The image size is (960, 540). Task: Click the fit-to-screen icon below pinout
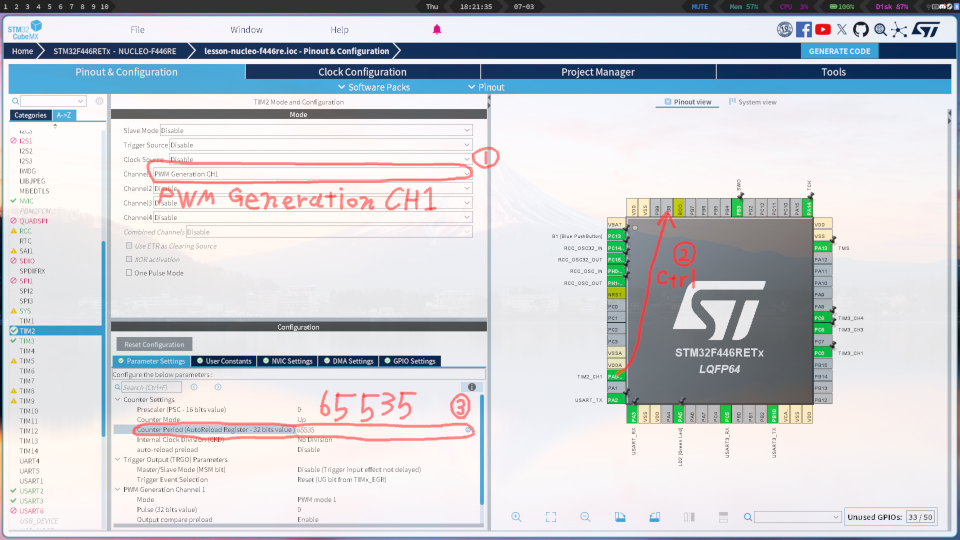click(x=551, y=517)
